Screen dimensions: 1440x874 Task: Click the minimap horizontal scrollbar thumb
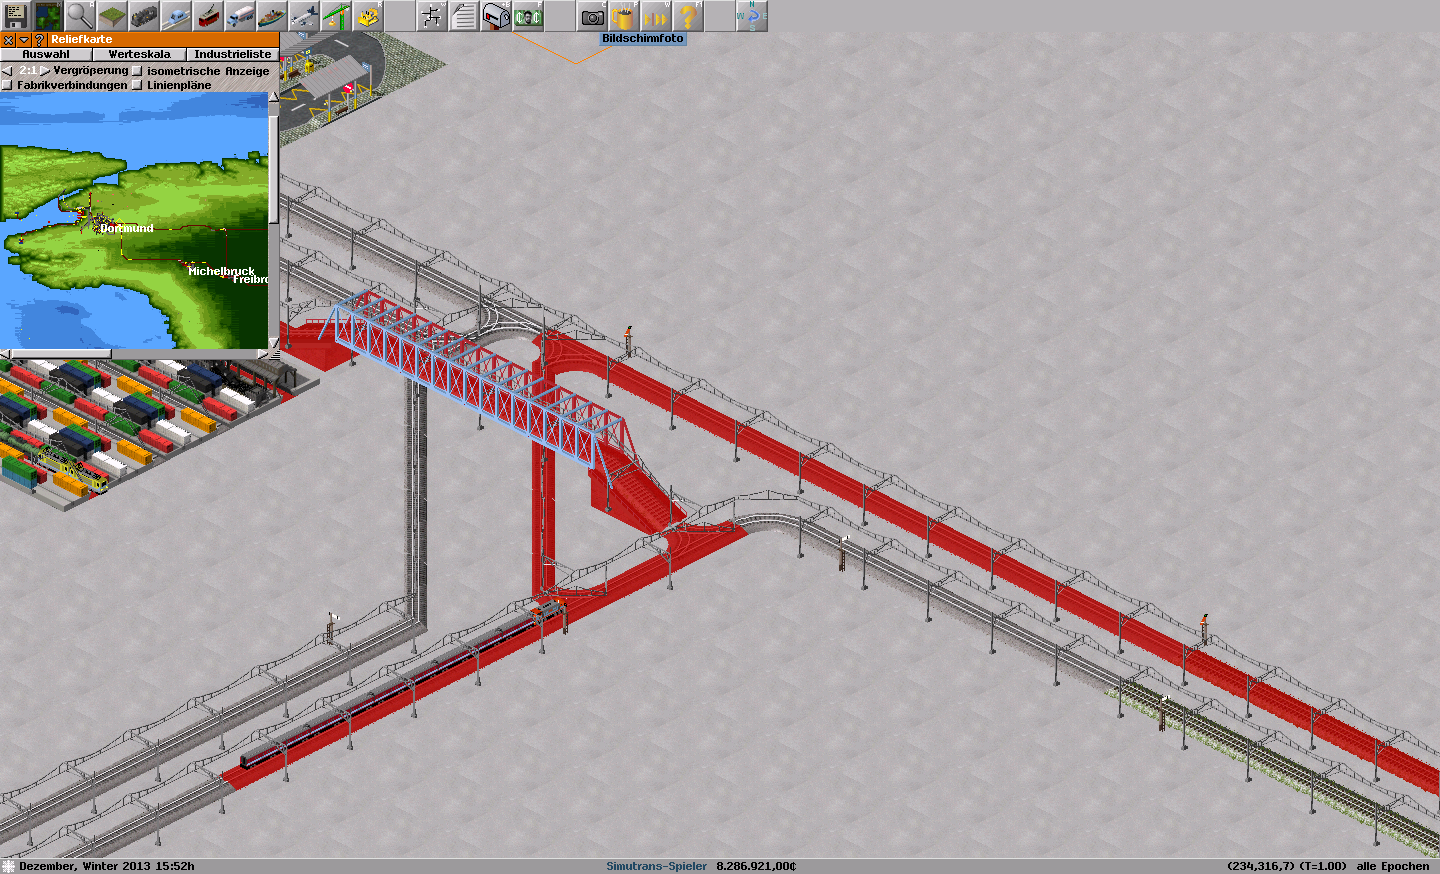60,354
